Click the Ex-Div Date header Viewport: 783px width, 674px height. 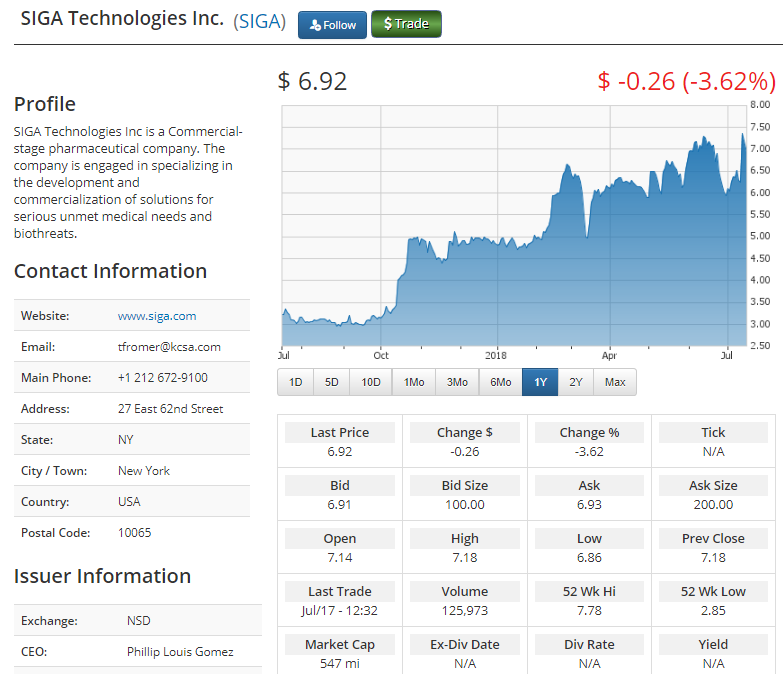click(x=464, y=645)
